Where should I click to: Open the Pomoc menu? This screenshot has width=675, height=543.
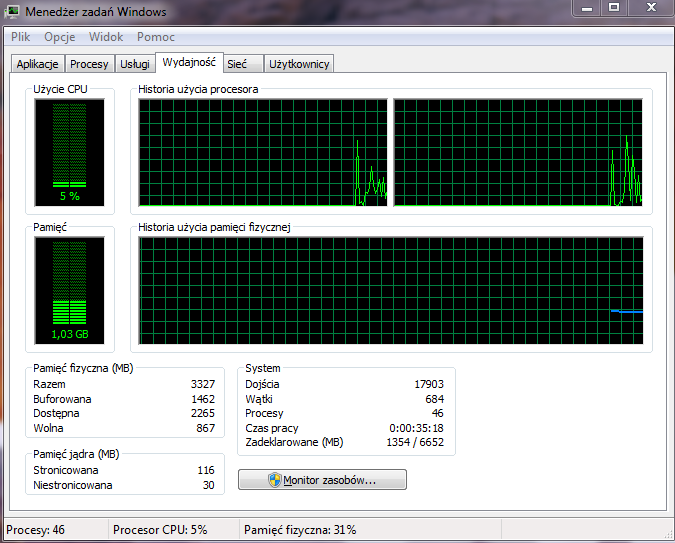[156, 37]
